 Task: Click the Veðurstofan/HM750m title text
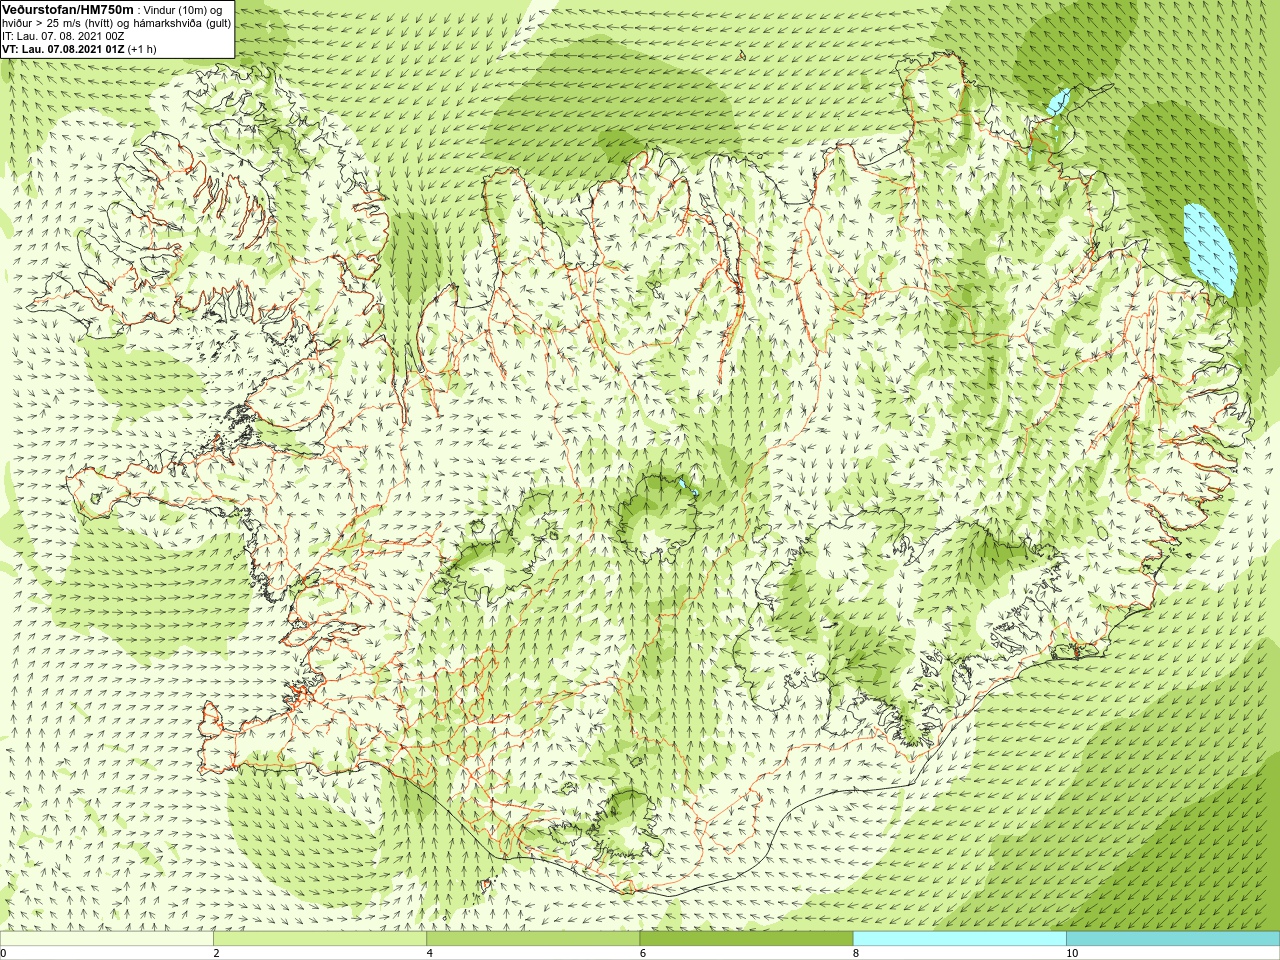coord(67,9)
